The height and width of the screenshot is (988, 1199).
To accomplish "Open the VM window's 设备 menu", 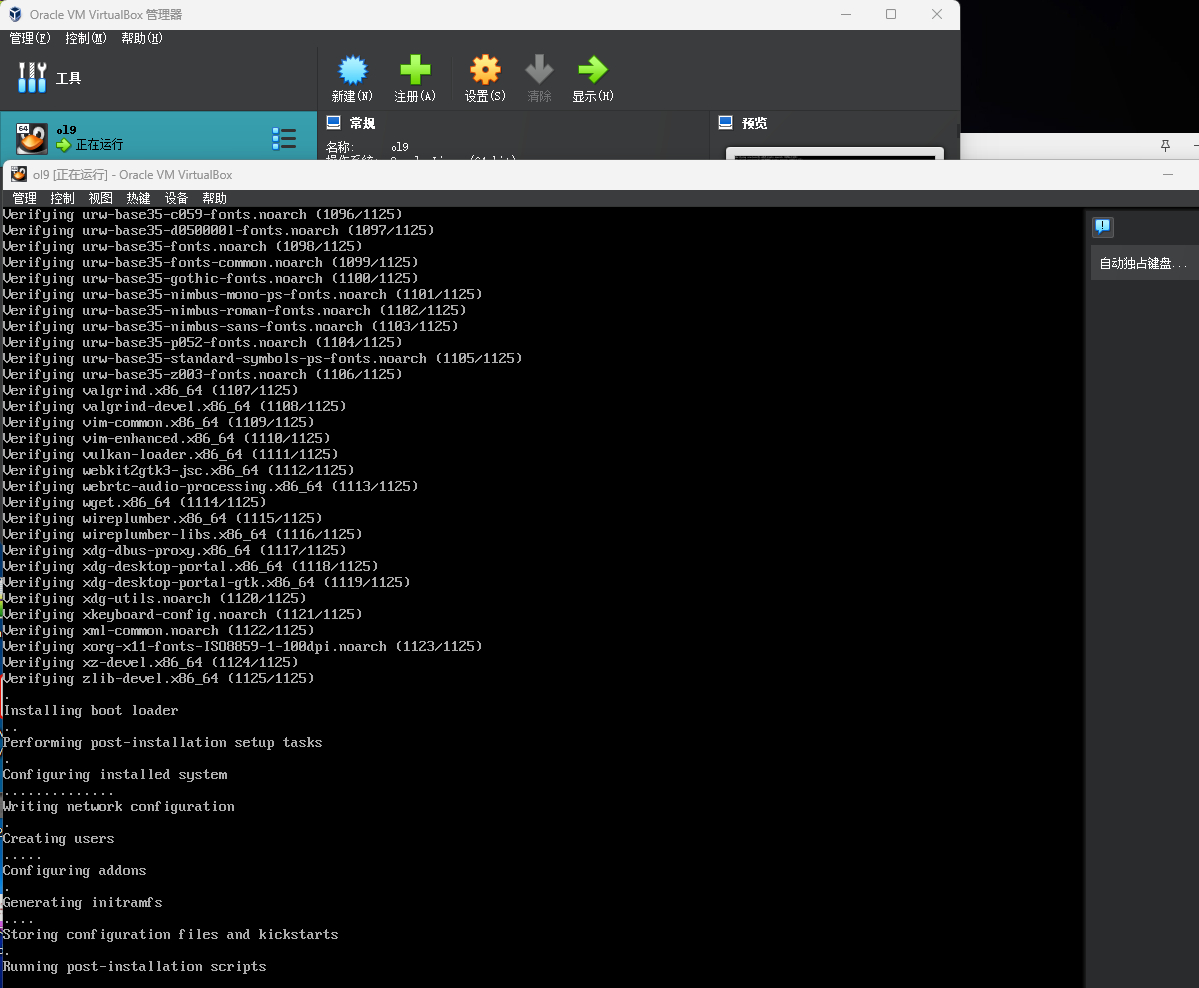I will (x=176, y=198).
